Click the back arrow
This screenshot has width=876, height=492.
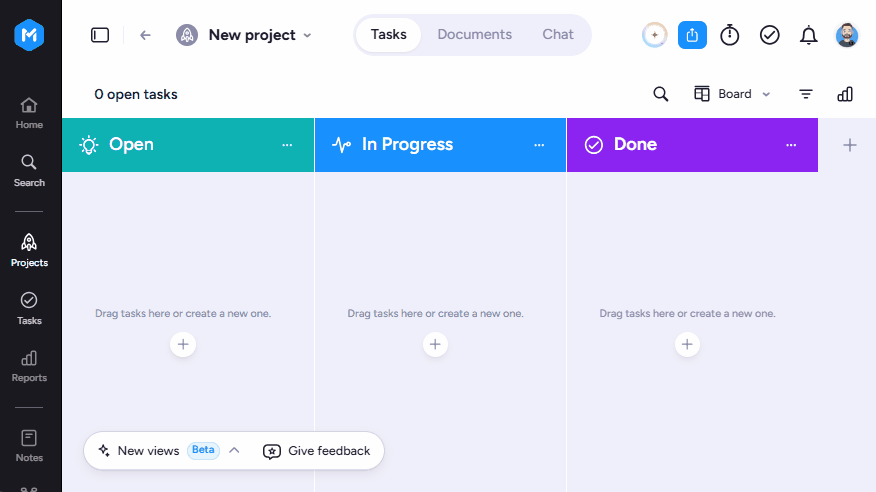145,35
